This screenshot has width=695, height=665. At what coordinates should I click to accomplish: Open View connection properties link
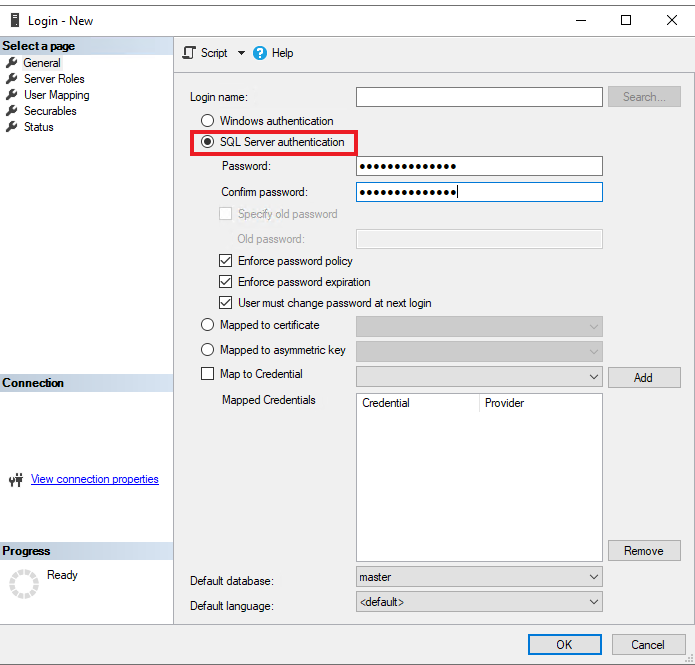94,479
